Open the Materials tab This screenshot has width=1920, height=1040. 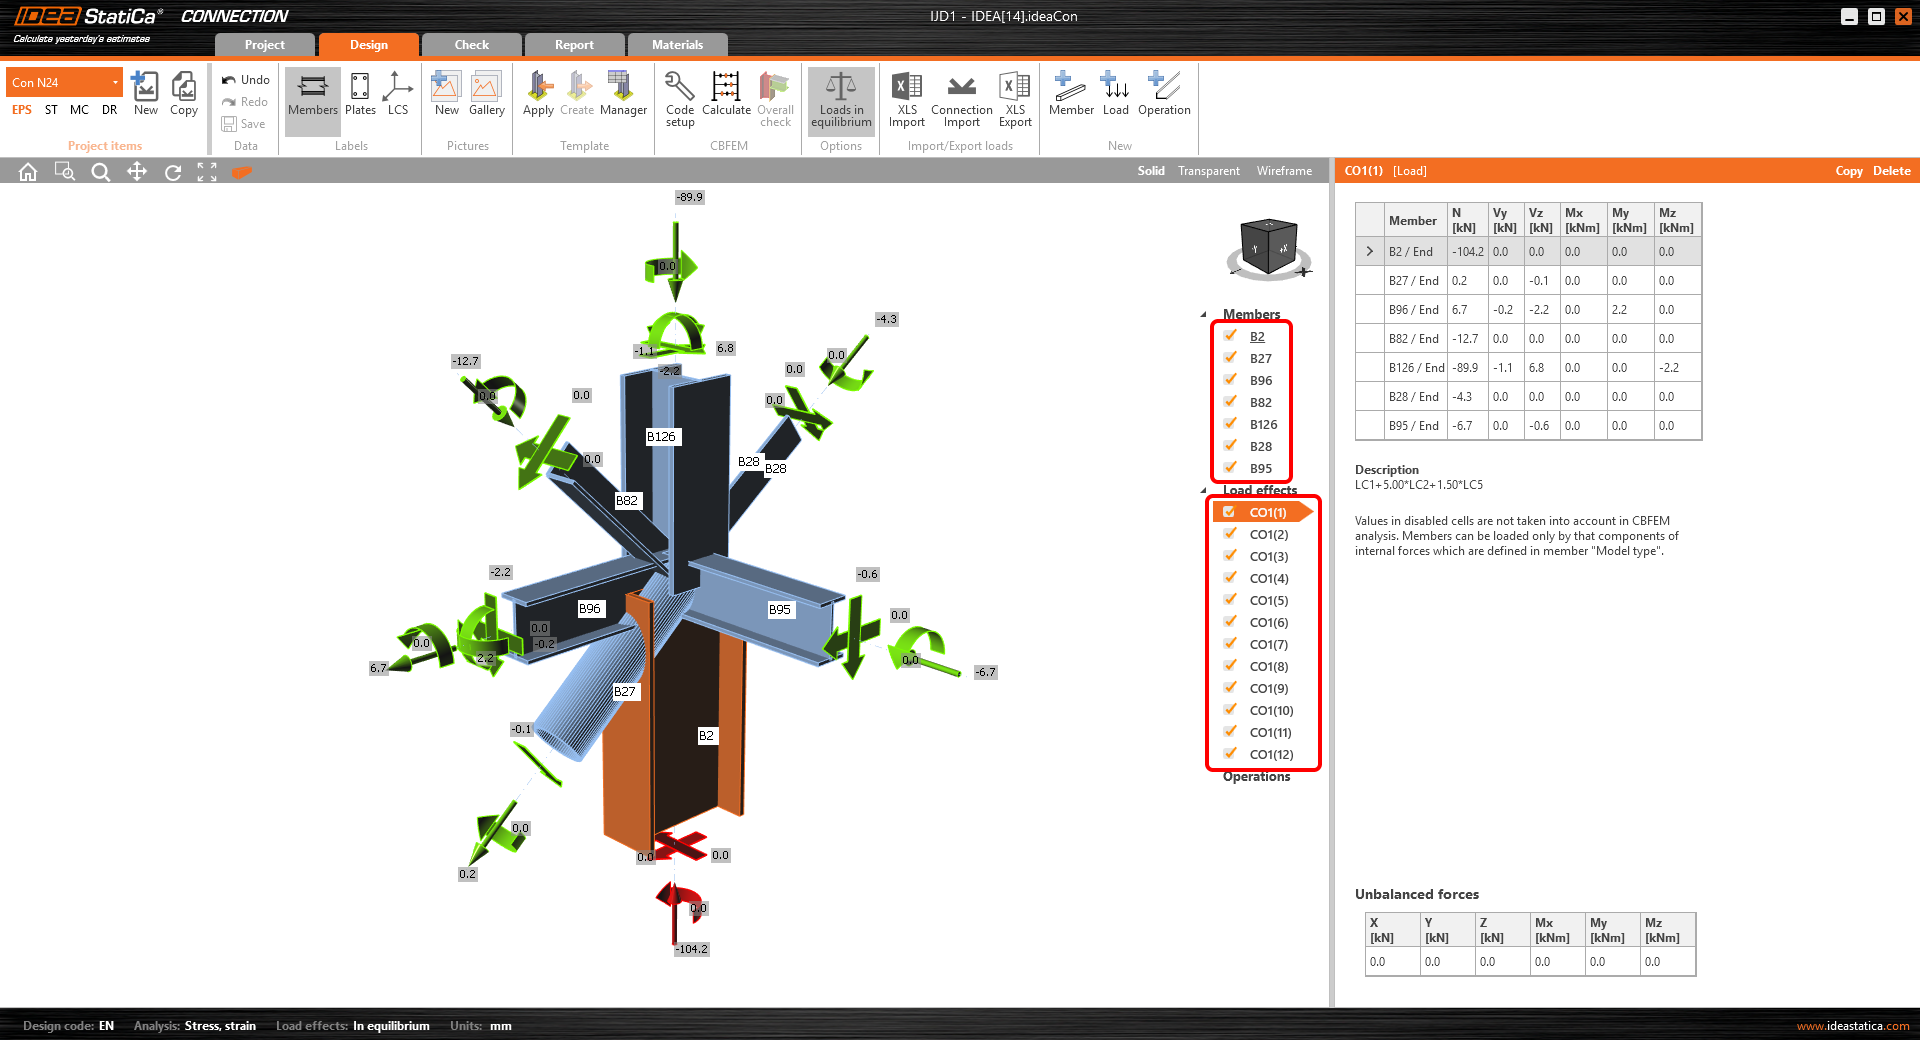pyautogui.click(x=677, y=45)
